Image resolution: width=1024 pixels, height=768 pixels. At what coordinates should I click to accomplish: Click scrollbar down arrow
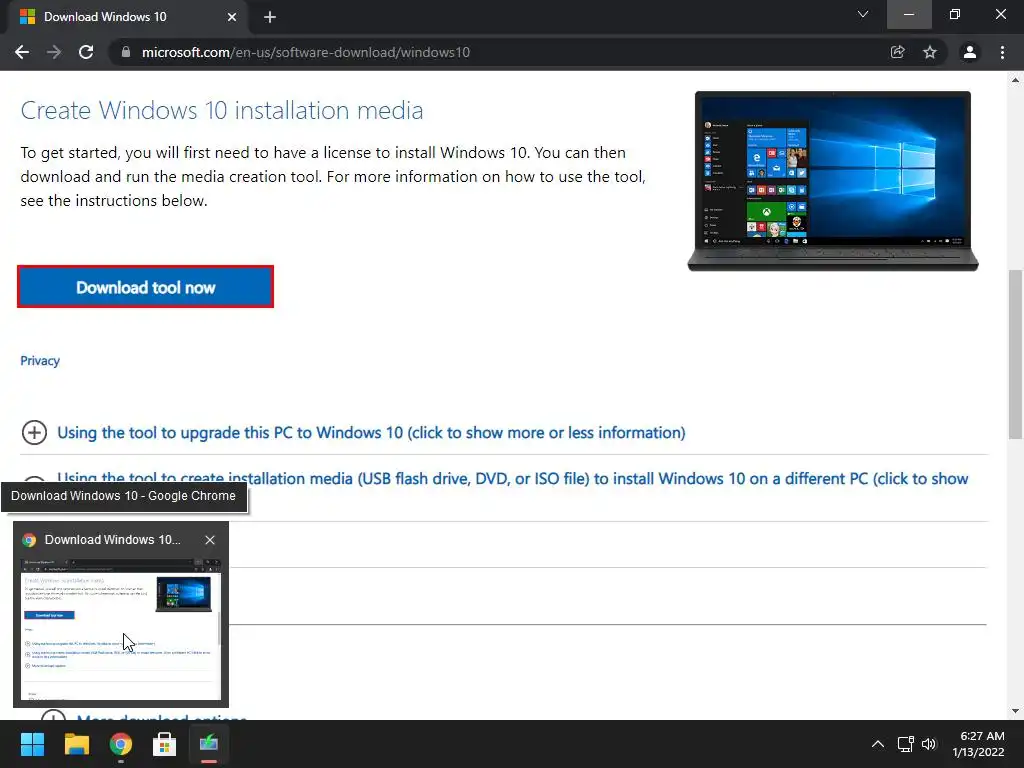pos(1015,711)
